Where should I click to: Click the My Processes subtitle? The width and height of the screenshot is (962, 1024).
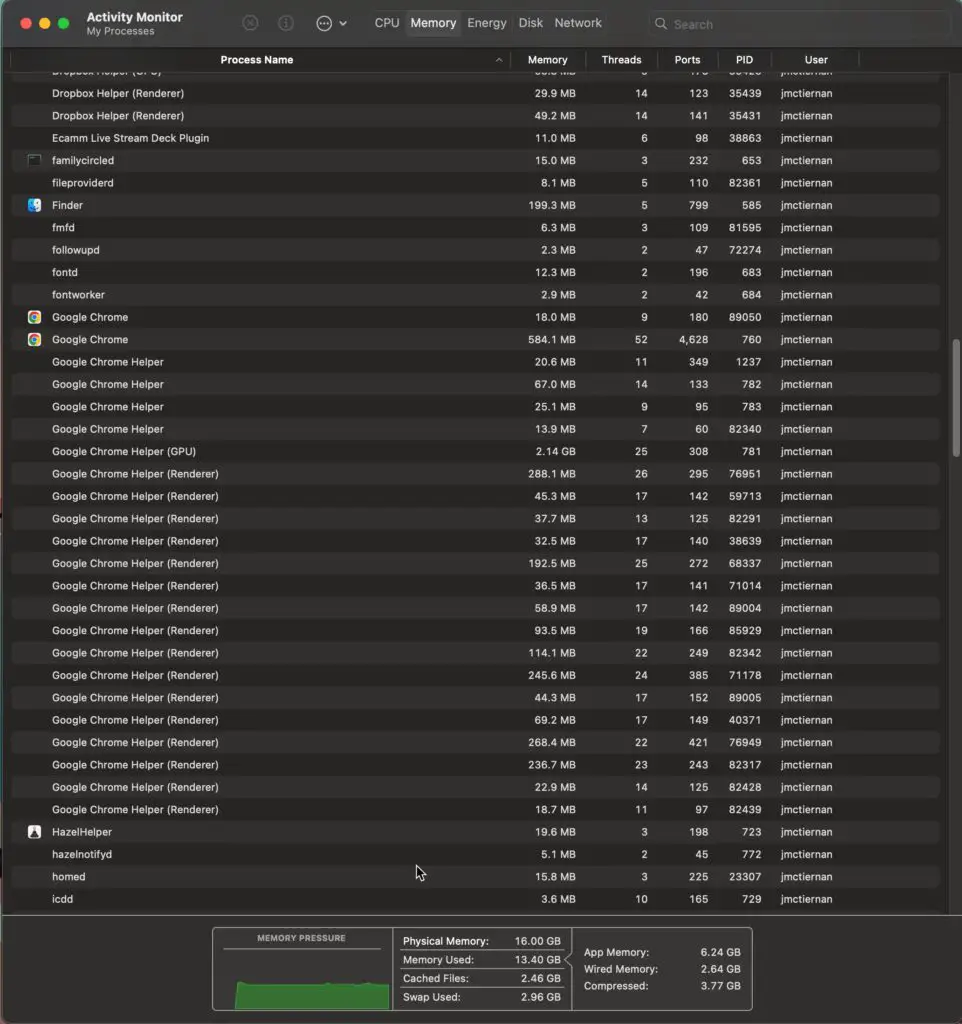121,31
